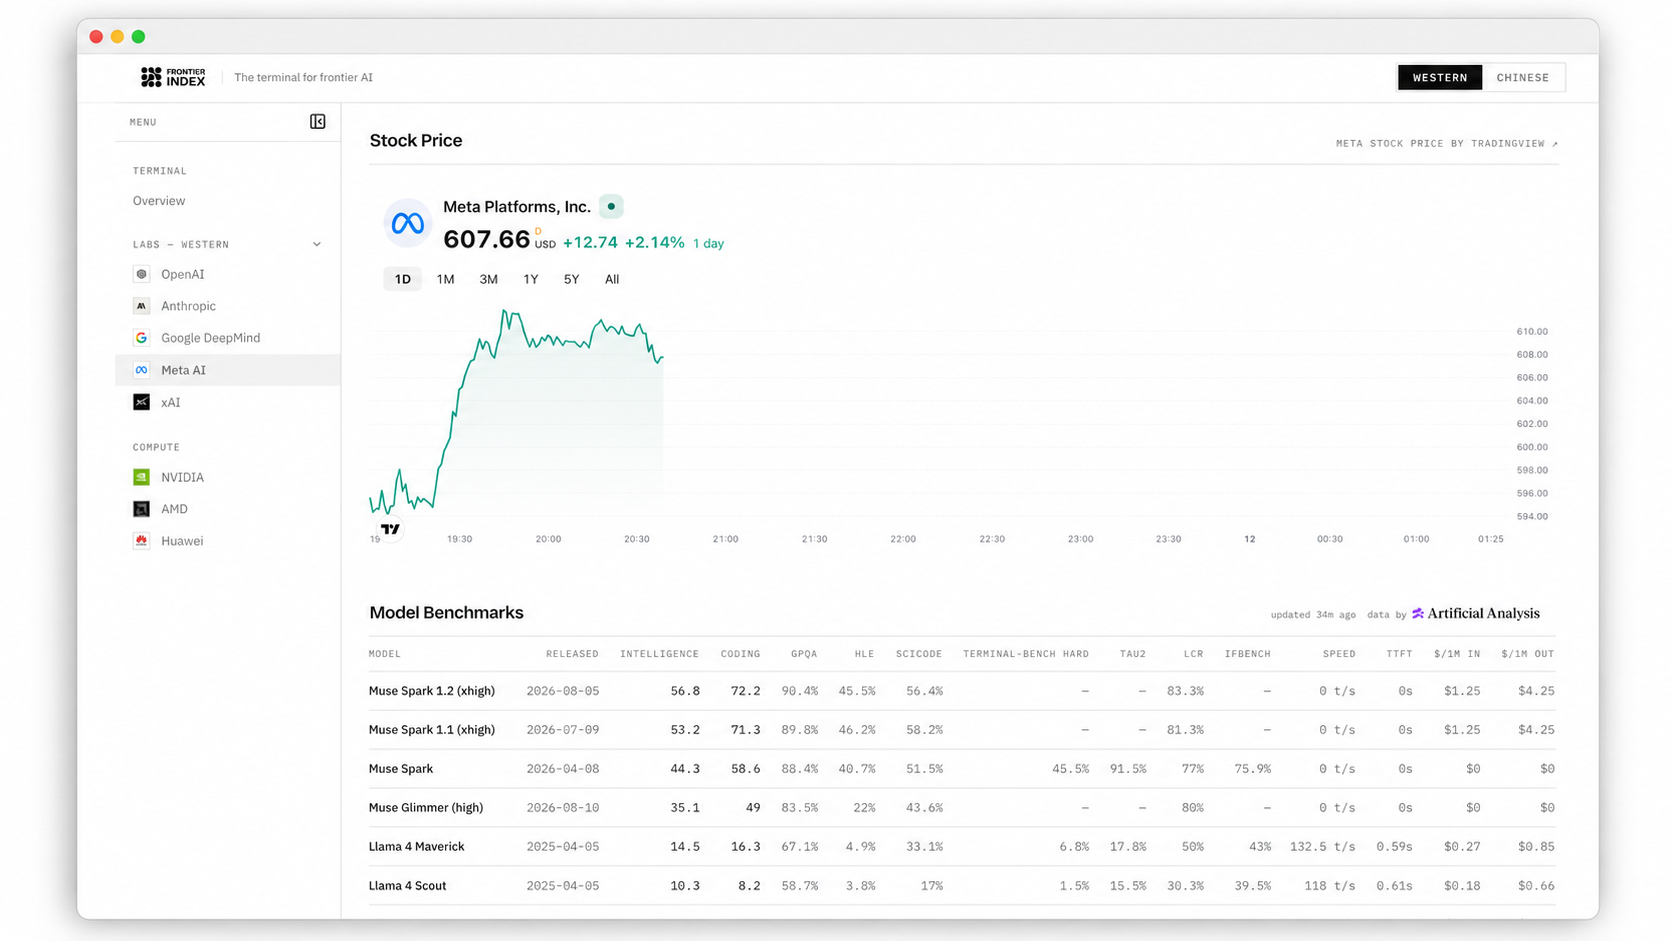Switch to Western labs view
1672x941 pixels.
tap(1440, 78)
